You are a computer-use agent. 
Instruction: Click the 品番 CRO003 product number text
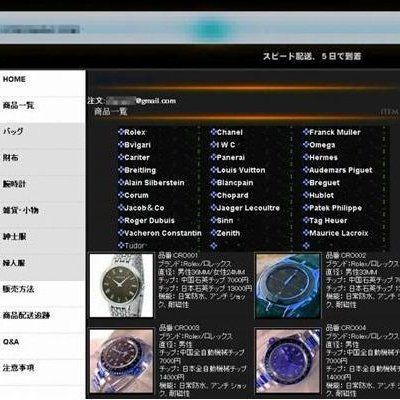pyautogui.click(x=179, y=328)
